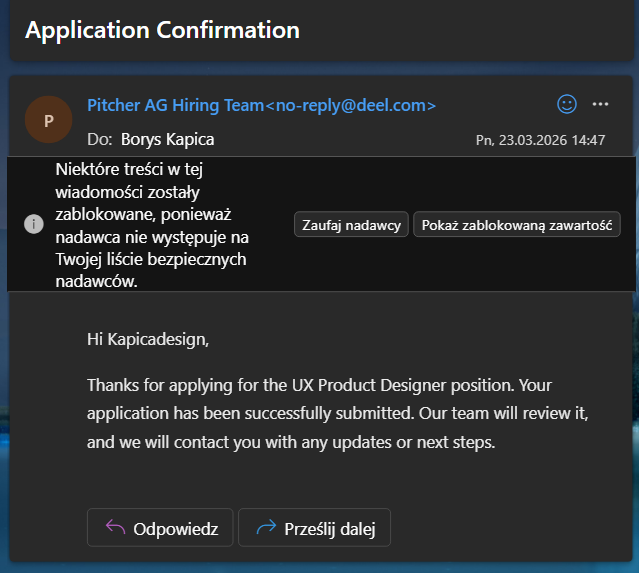The image size is (639, 573).
Task: Select recipient Borys Kapica
Action: tap(167, 139)
